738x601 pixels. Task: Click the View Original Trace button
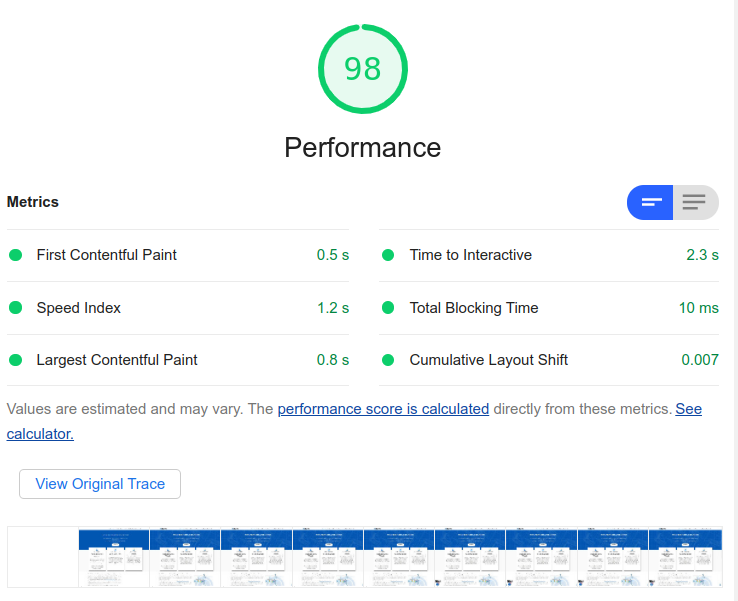pos(100,484)
